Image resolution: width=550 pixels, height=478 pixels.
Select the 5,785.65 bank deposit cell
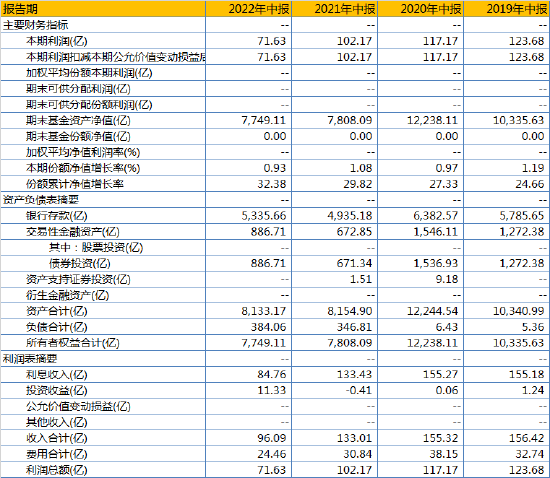click(x=506, y=216)
